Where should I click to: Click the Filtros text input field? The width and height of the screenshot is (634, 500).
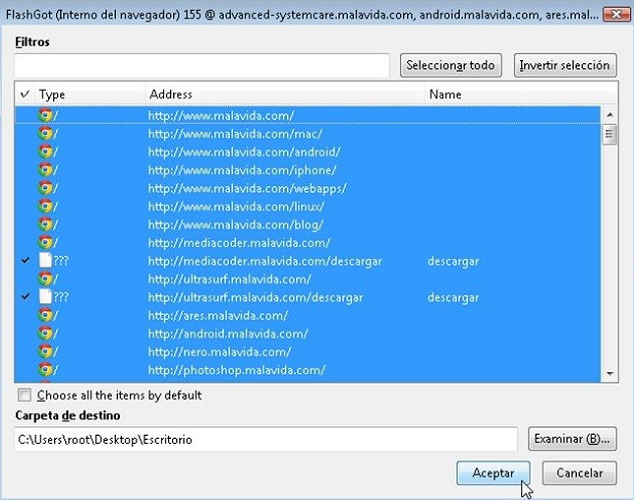click(202, 65)
